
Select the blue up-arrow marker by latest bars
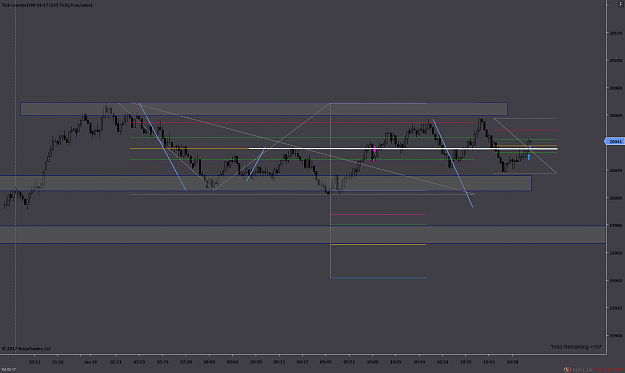[529, 157]
